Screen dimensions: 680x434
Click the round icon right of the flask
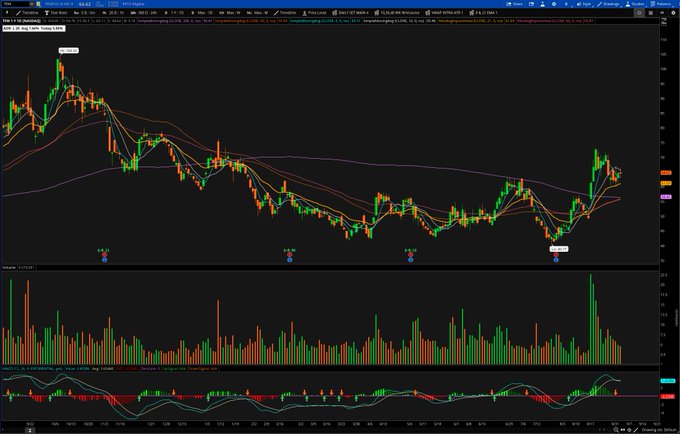point(554,4)
